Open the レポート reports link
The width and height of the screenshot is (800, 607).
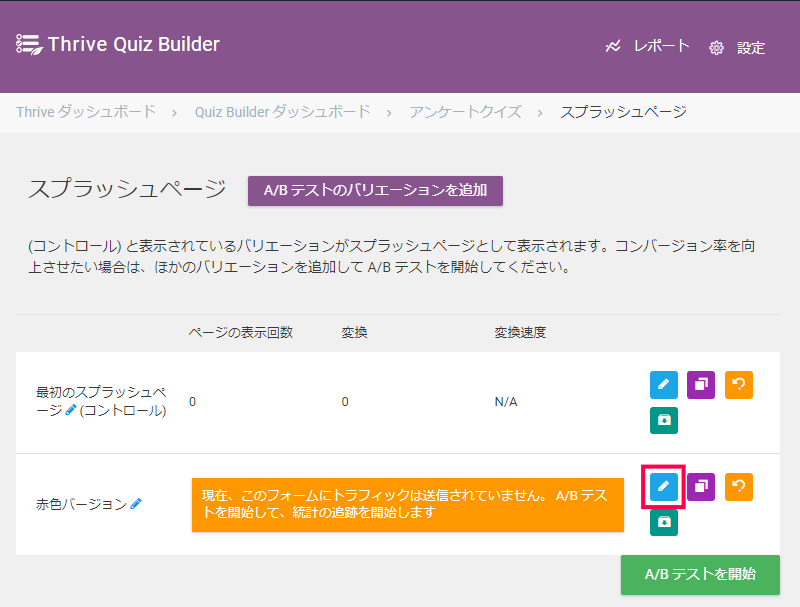coord(661,46)
